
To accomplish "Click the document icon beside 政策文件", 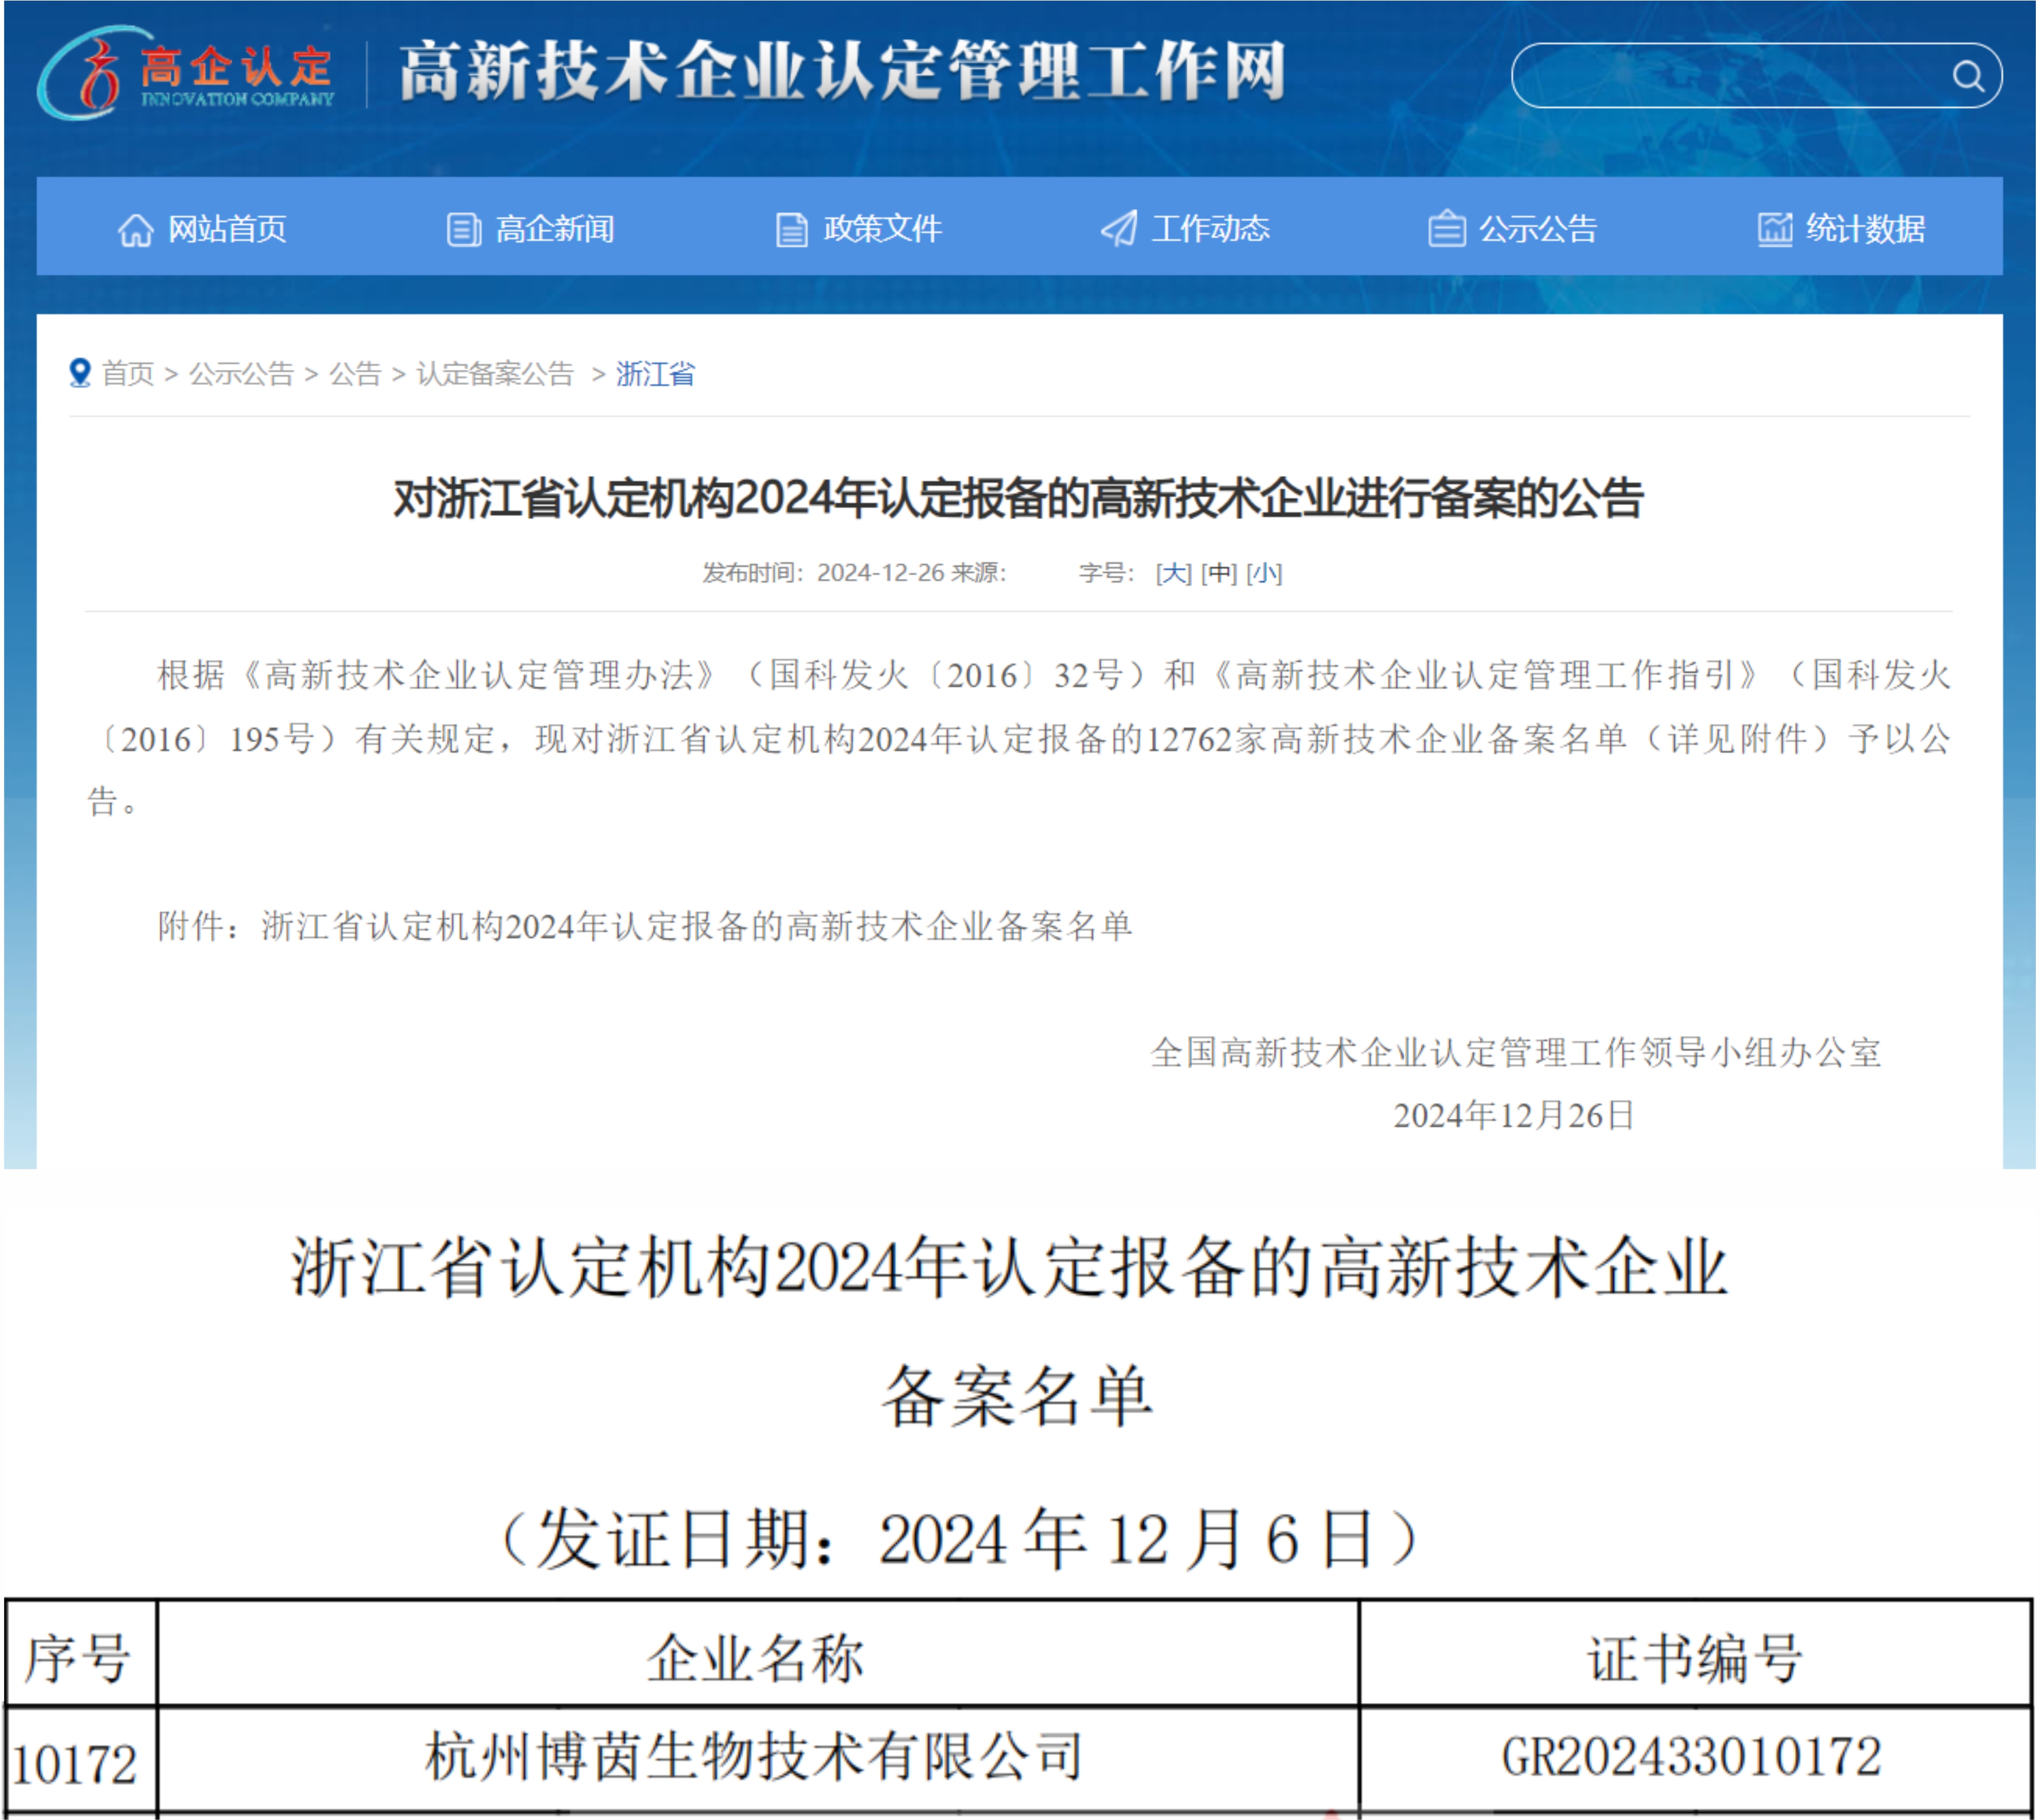I will pos(791,229).
